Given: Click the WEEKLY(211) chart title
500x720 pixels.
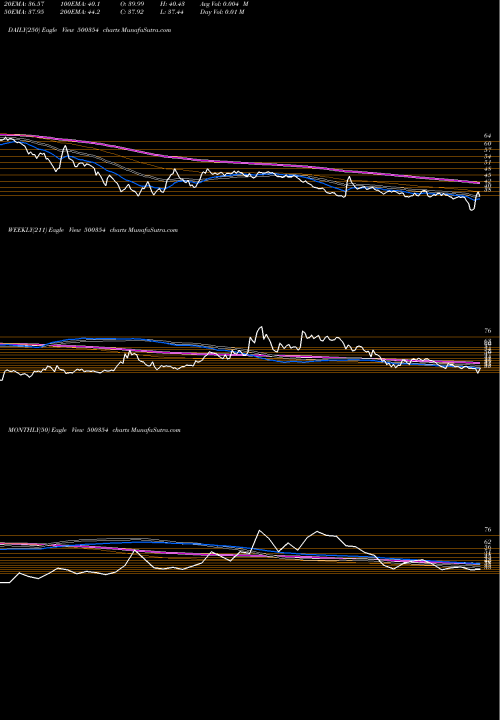Looking at the screenshot, I should pos(93,230).
